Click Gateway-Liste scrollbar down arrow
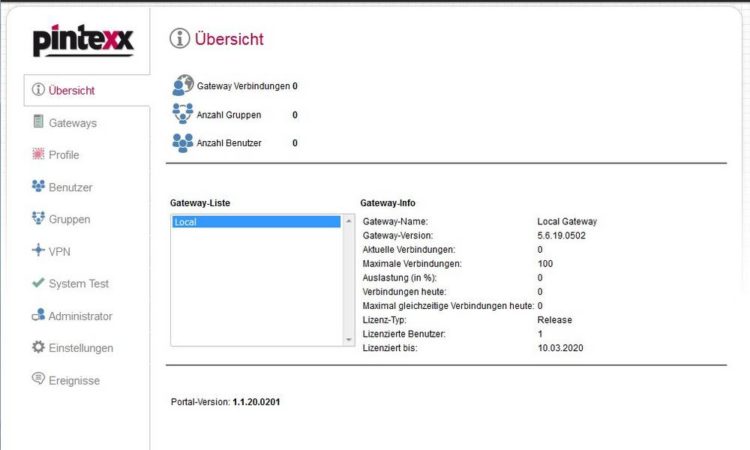The image size is (750, 450). point(349,340)
